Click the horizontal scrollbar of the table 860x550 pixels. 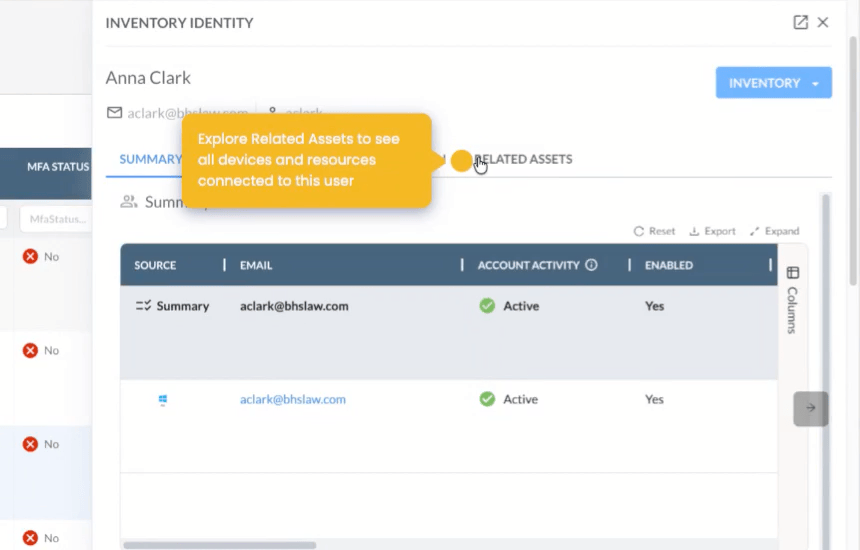[219, 545]
